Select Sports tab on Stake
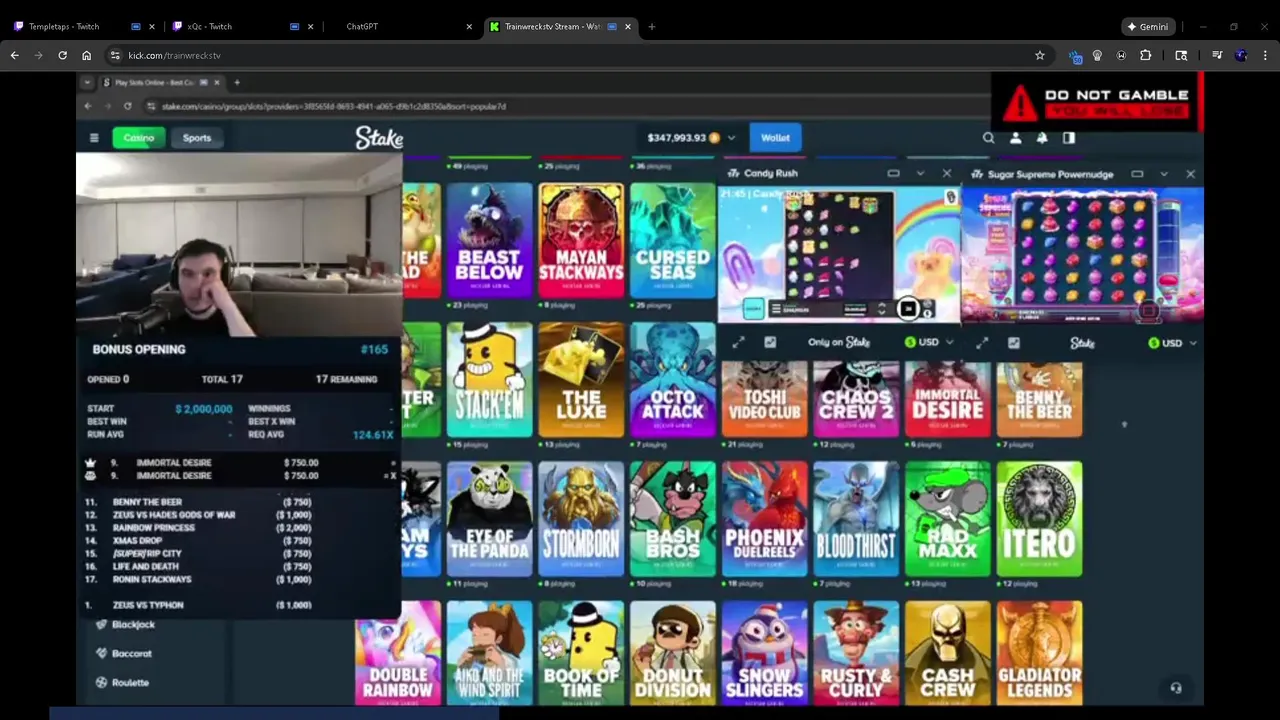This screenshot has height=720, width=1280. point(197,138)
